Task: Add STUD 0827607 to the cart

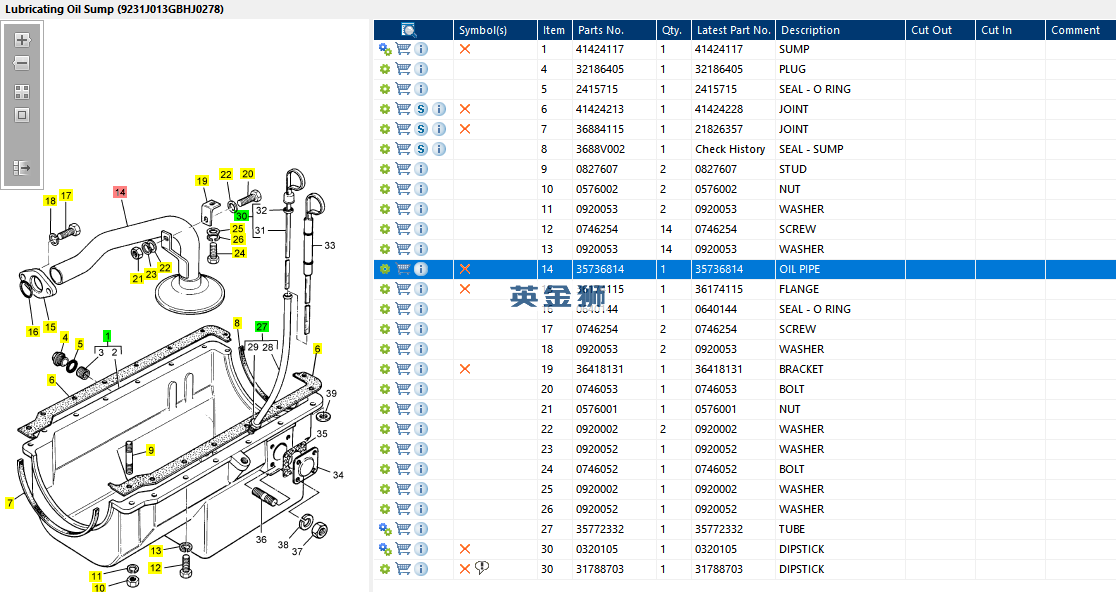Action: (403, 169)
